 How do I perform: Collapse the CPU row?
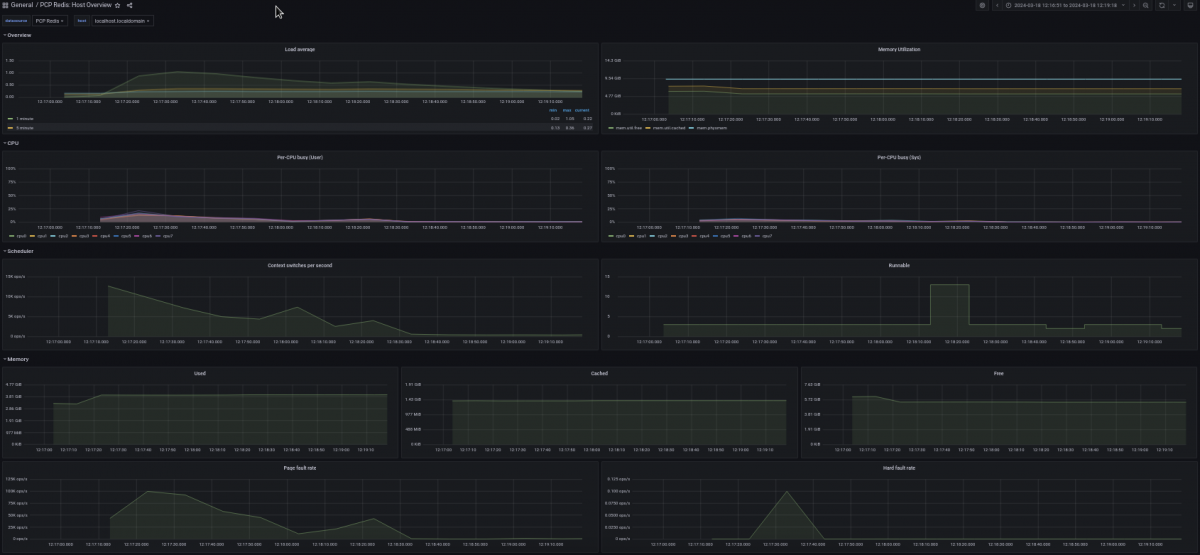[11, 143]
